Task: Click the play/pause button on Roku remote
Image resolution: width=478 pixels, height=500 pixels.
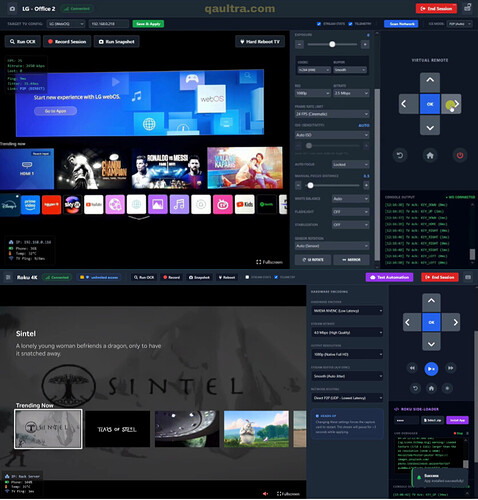Action: pos(431,369)
